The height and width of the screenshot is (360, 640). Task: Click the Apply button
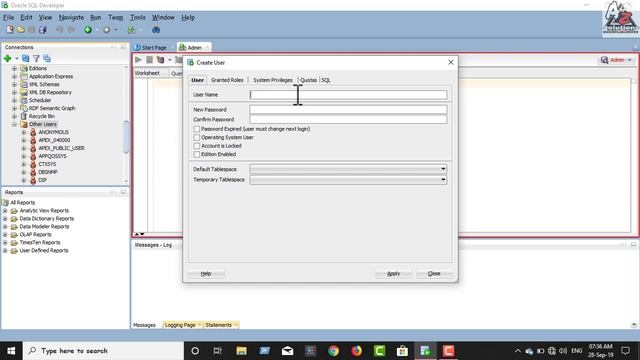[x=393, y=273]
